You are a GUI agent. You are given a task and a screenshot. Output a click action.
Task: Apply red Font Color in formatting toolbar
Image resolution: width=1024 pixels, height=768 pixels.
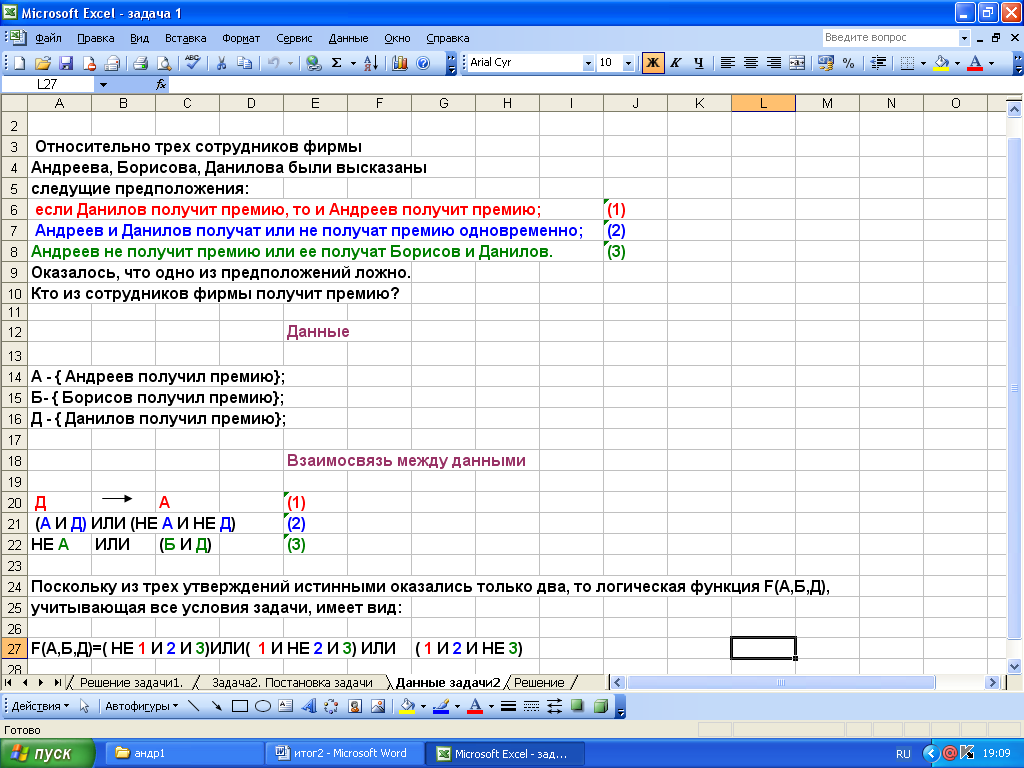pyautogui.click(x=975, y=63)
